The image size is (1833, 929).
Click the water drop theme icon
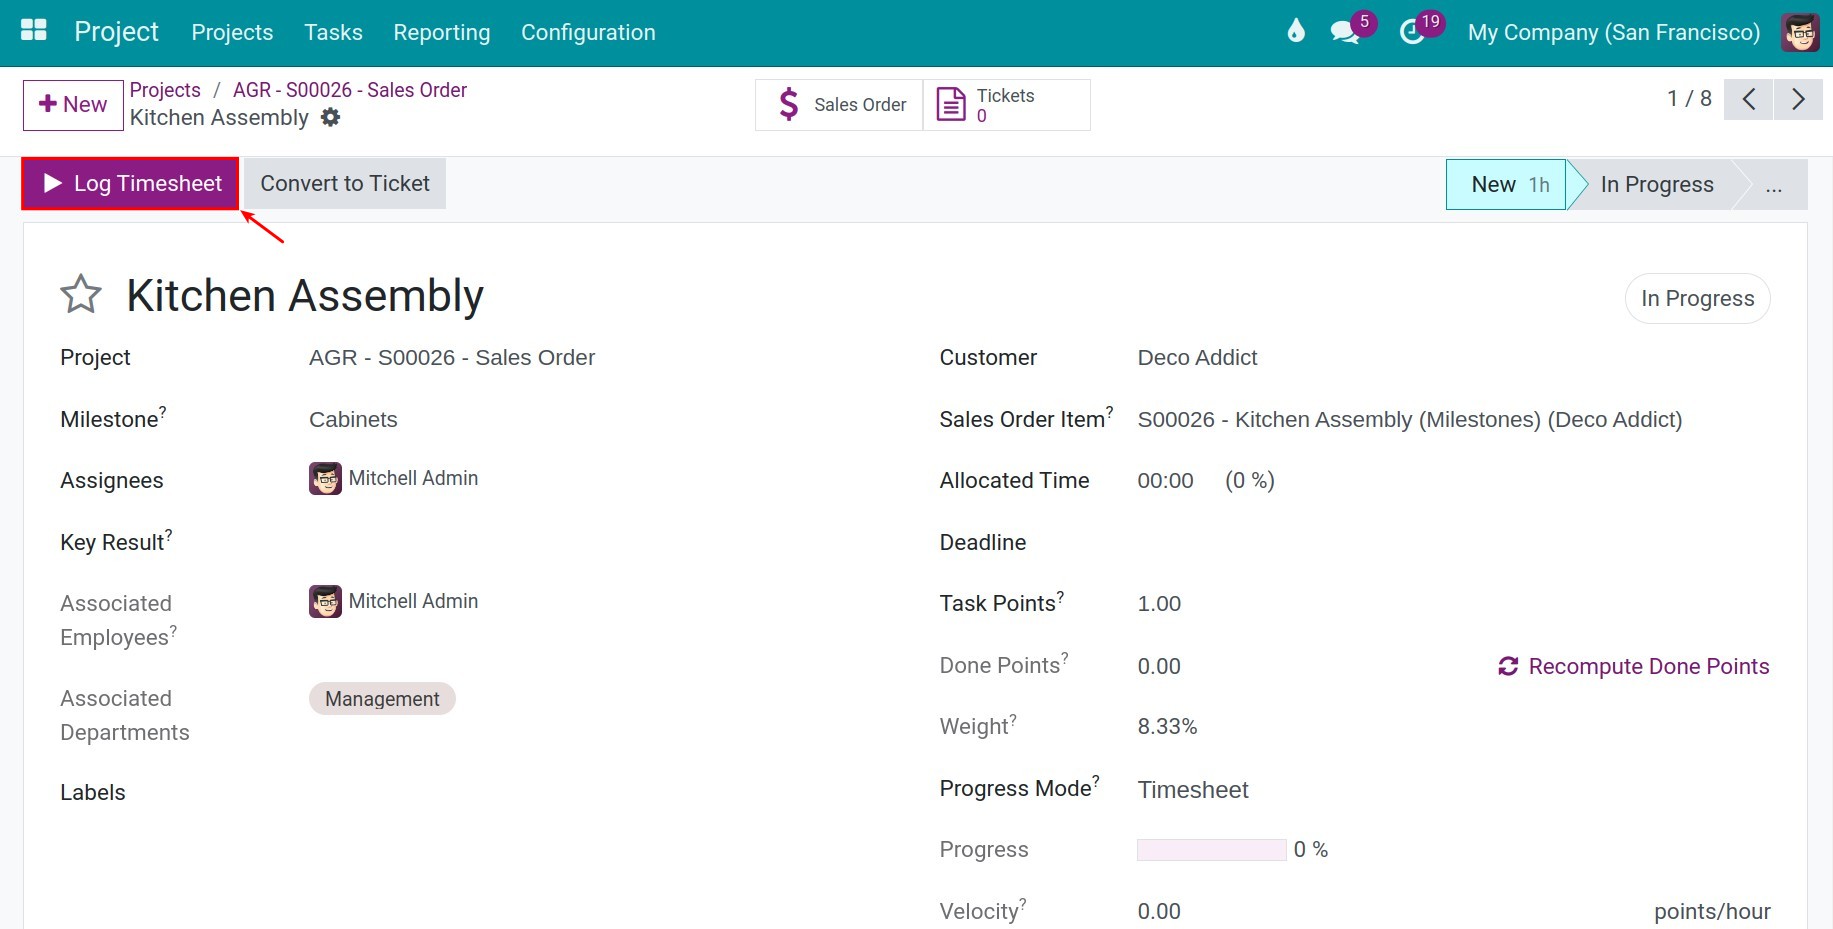click(x=1296, y=31)
